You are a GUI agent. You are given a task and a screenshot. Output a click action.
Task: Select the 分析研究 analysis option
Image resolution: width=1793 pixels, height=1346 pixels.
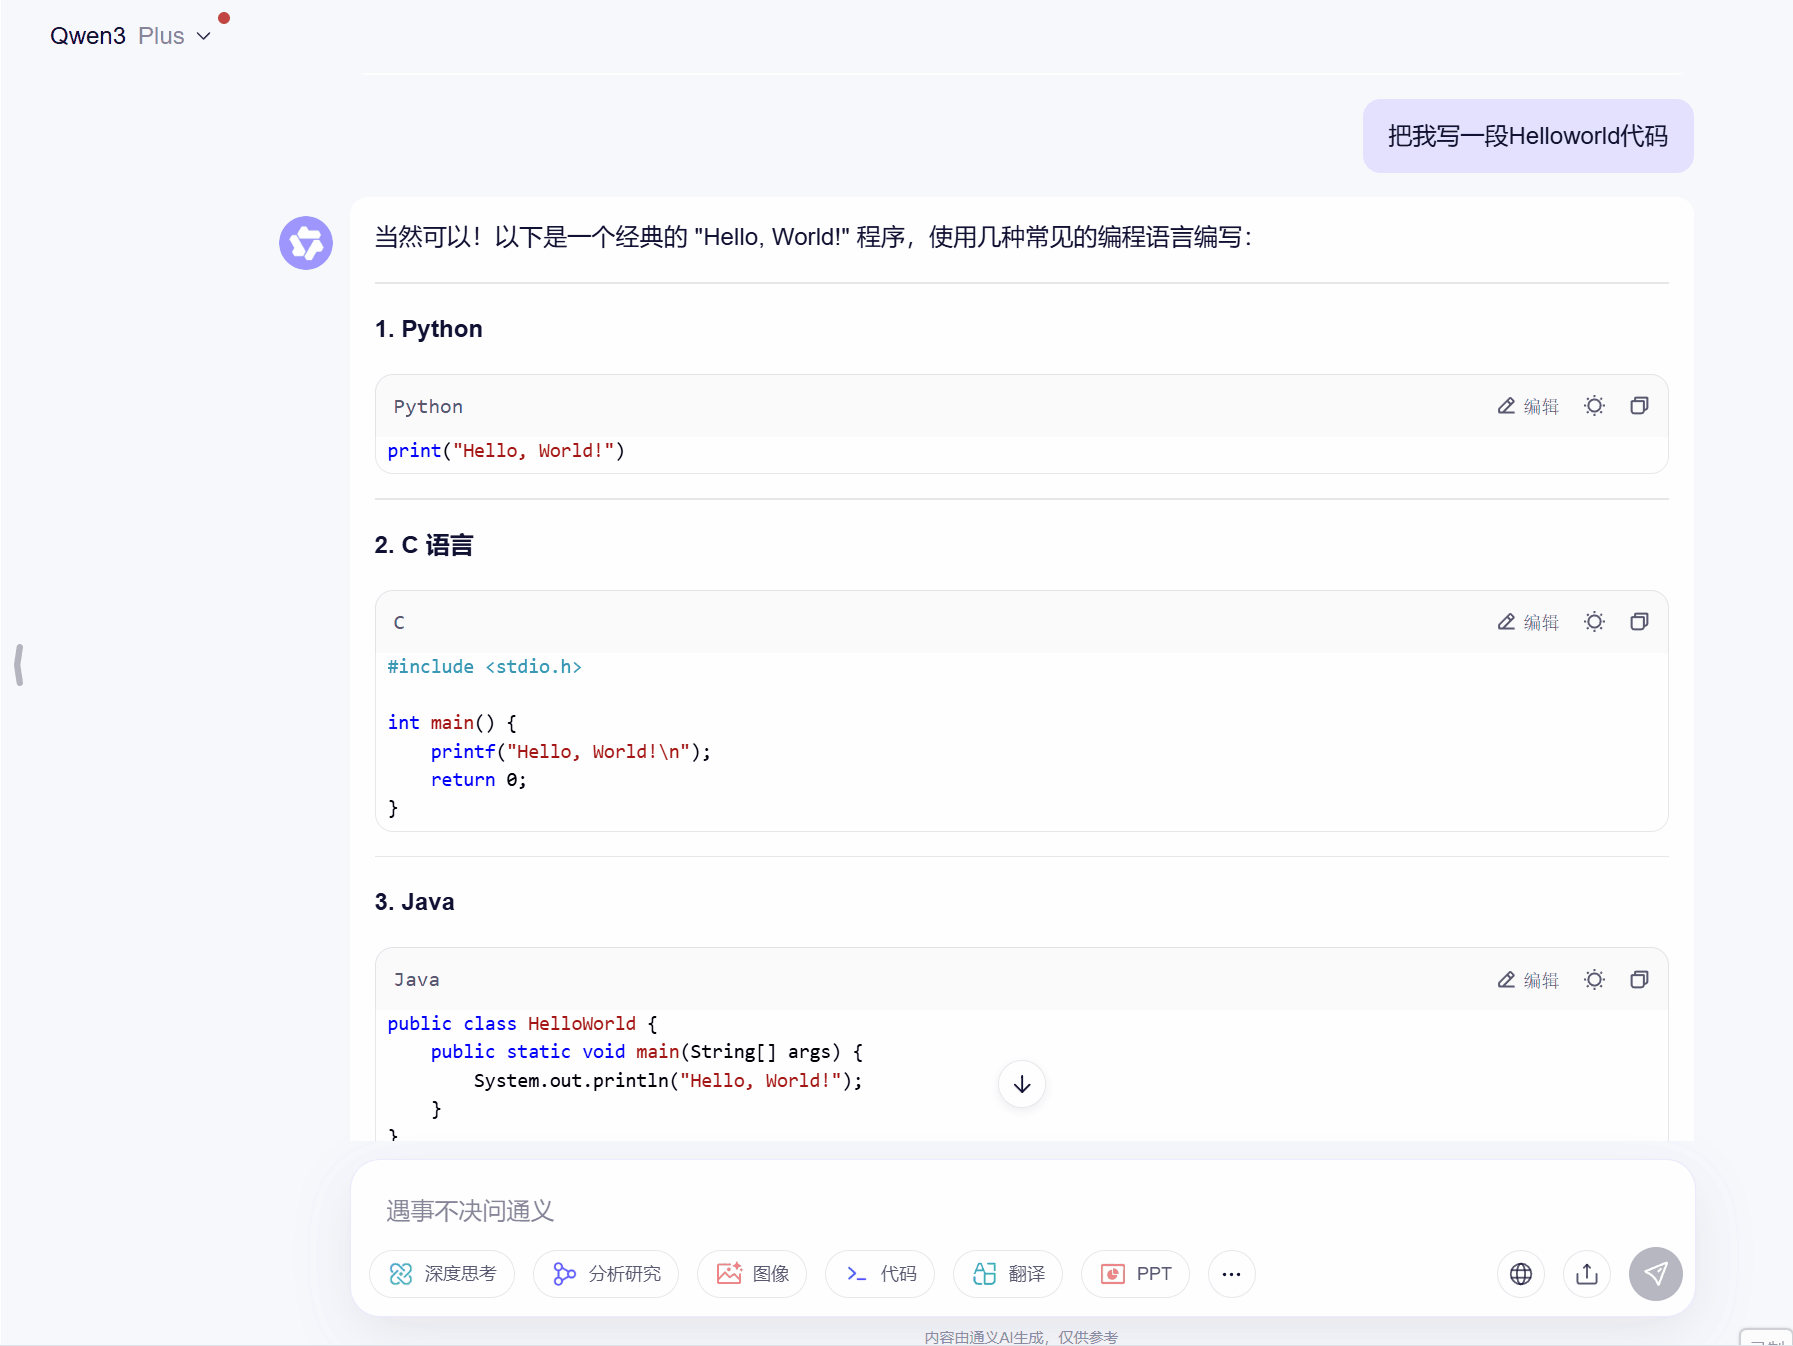click(x=606, y=1274)
